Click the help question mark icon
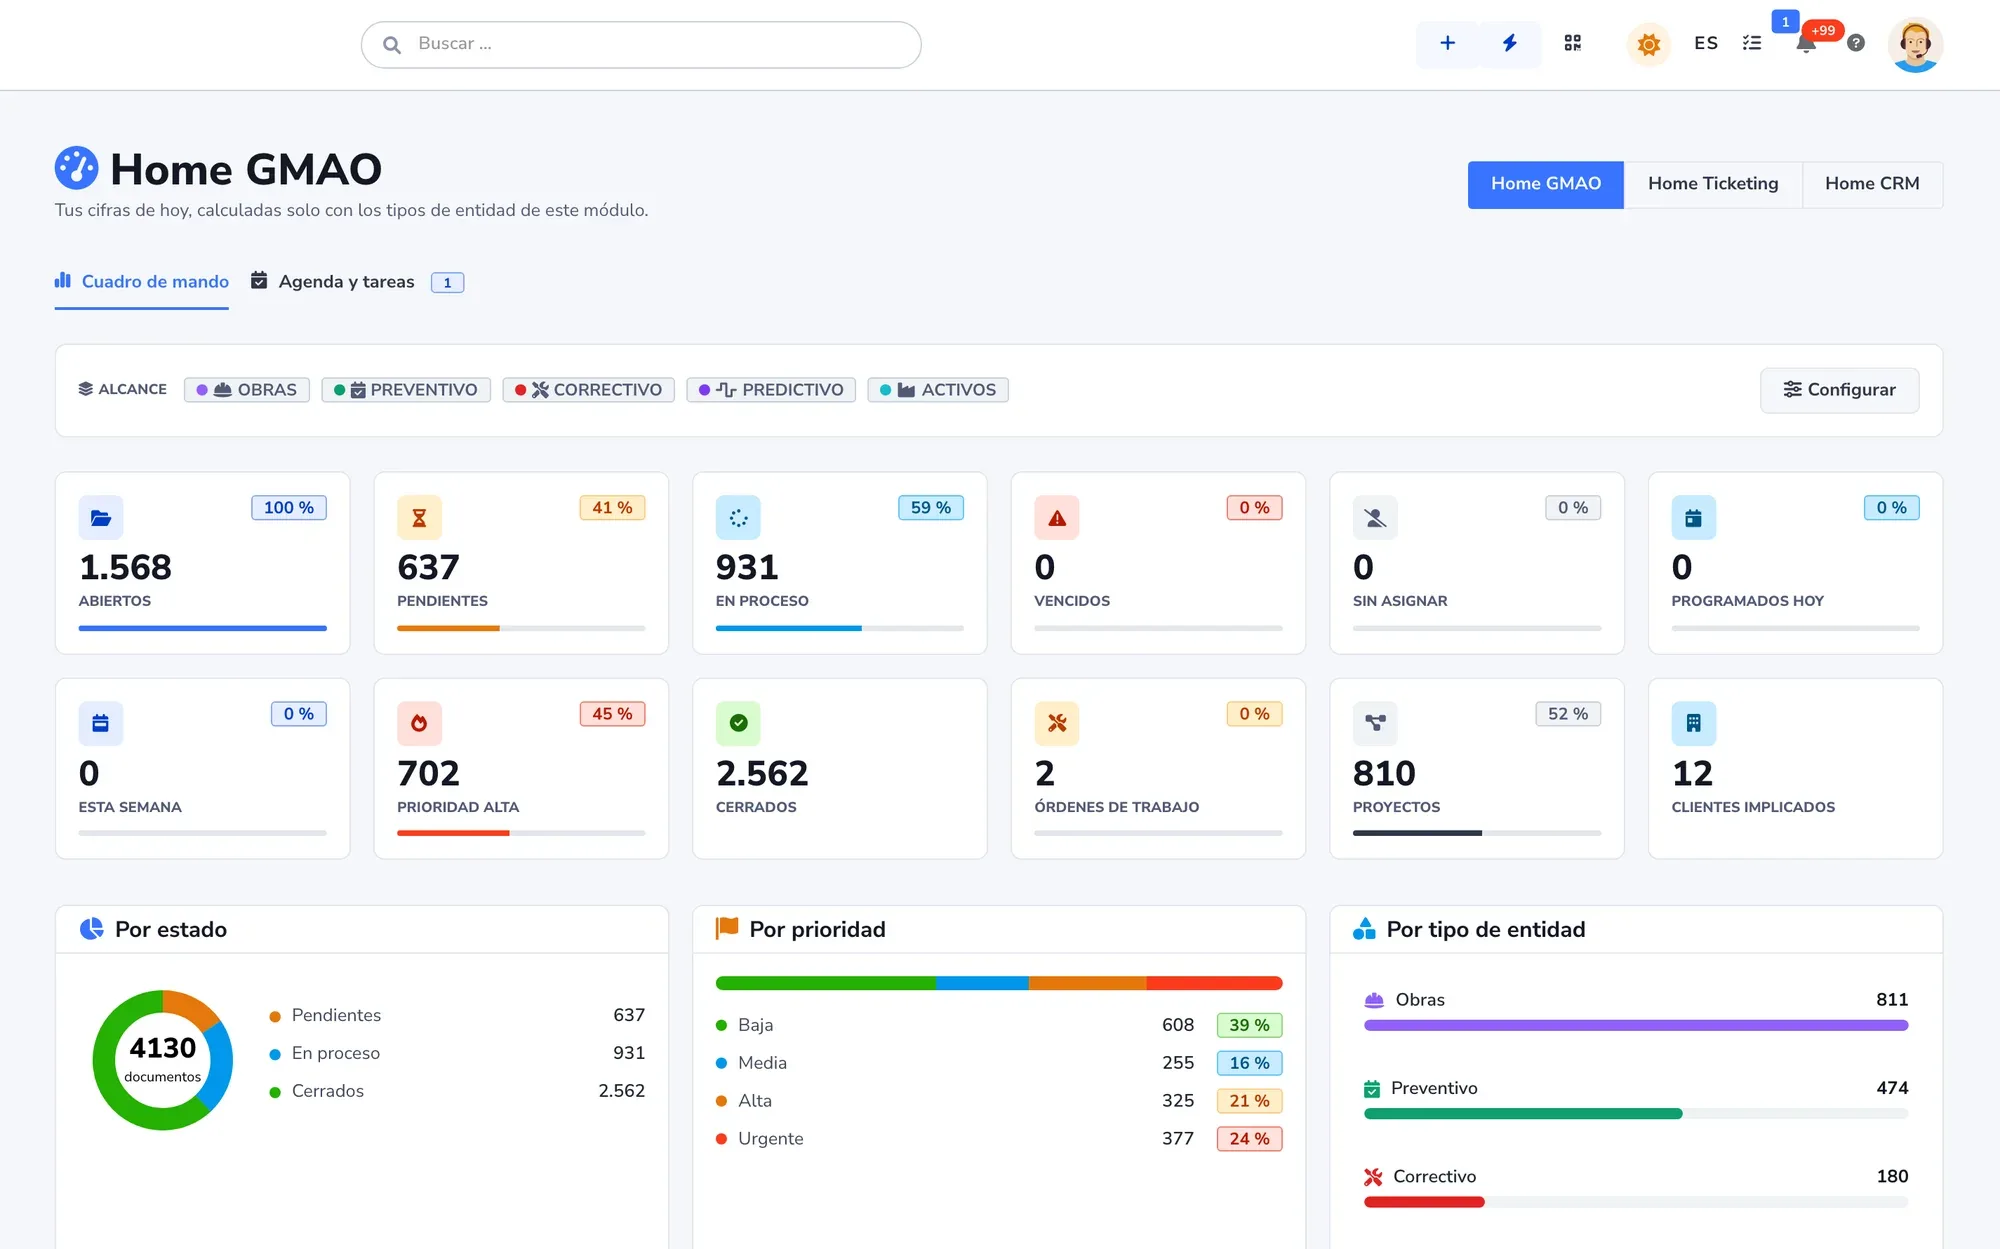 (x=1856, y=44)
